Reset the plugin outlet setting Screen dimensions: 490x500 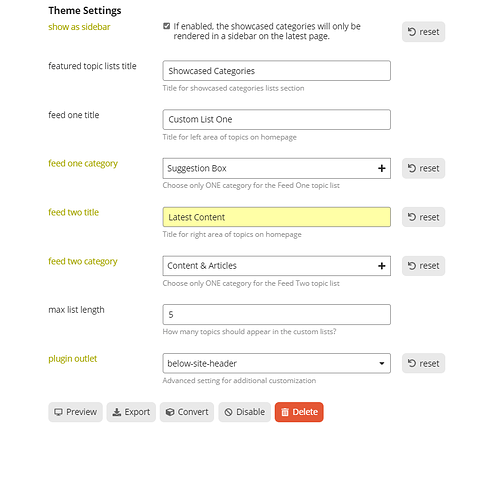point(423,363)
